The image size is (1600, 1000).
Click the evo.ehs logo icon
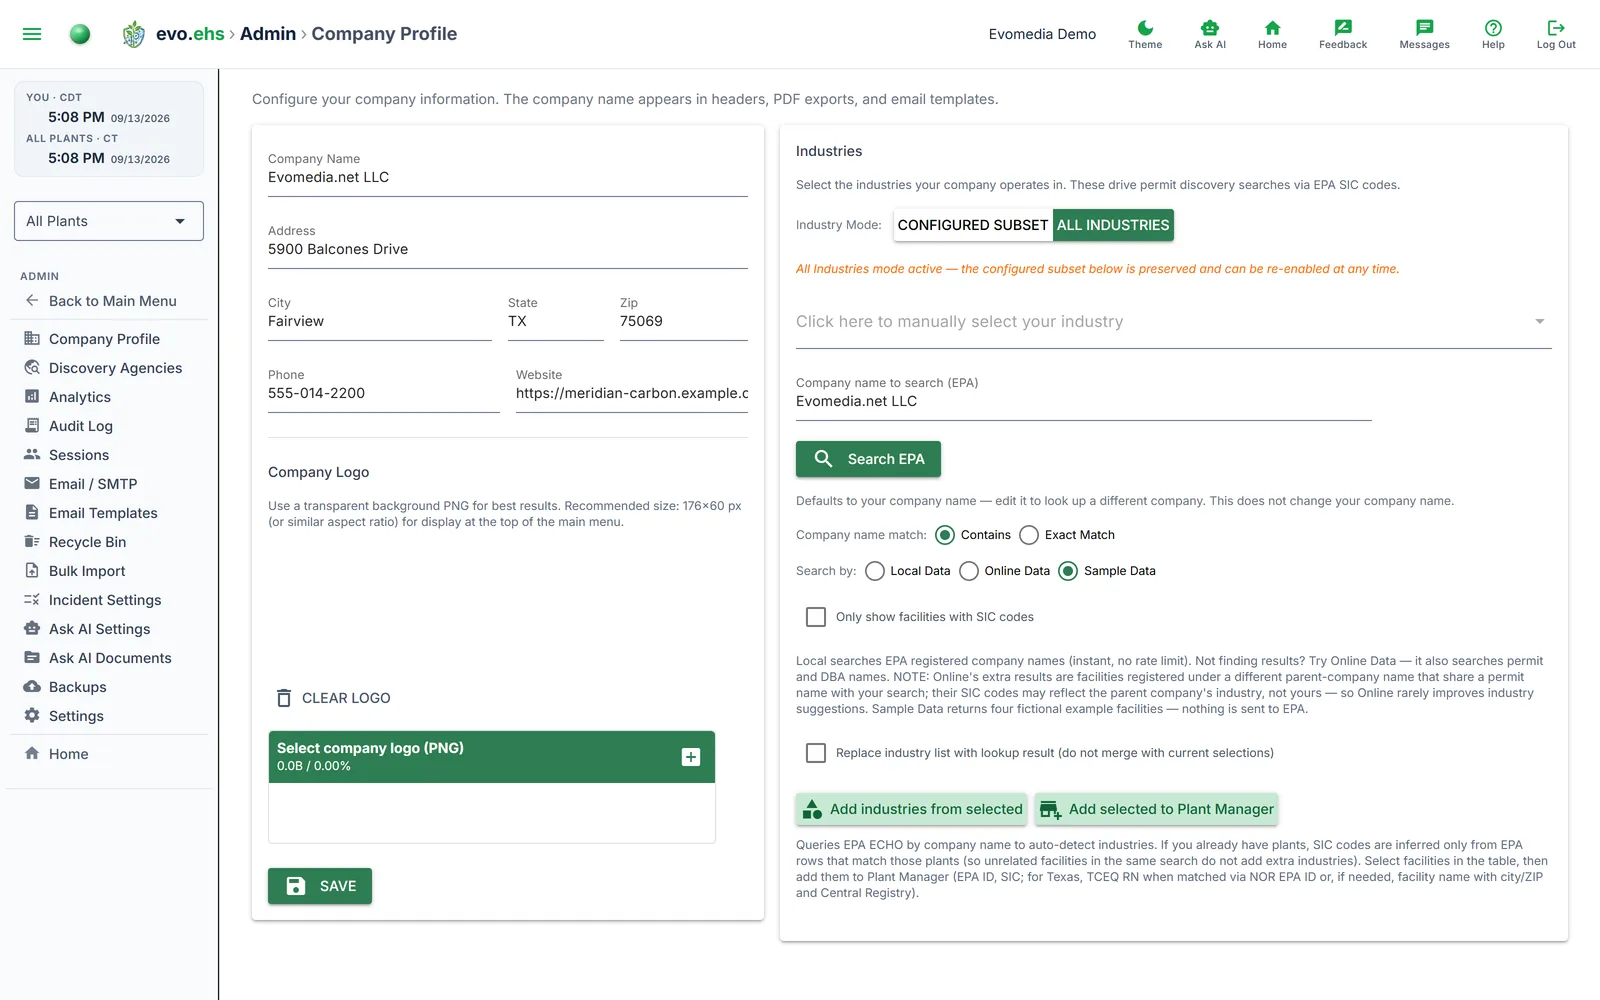[133, 34]
